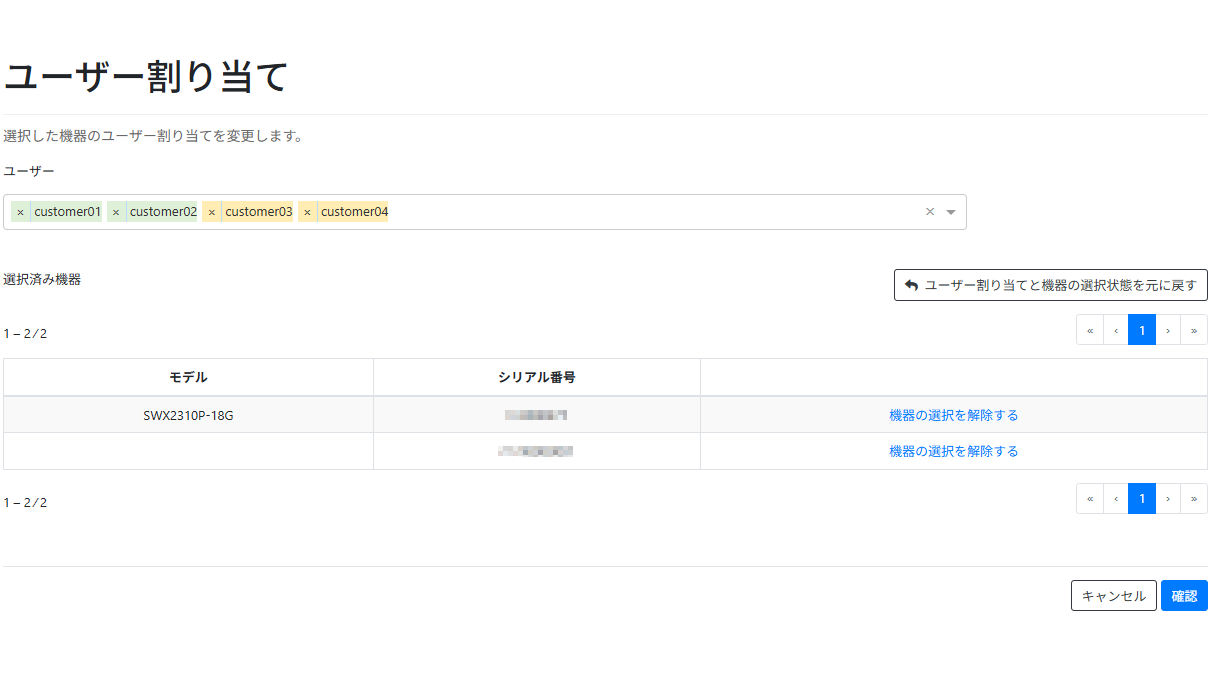Click the モデル column header
The image size is (1220, 680).
(x=186, y=377)
